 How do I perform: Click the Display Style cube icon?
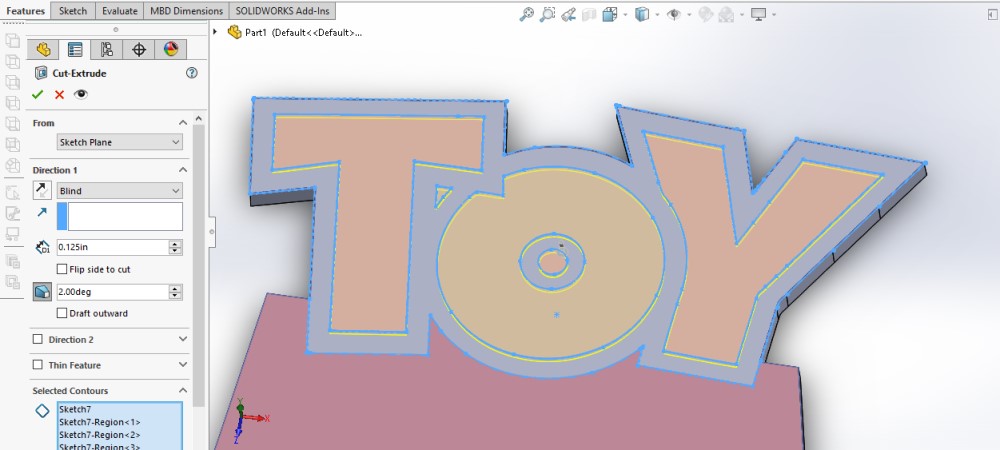point(642,14)
